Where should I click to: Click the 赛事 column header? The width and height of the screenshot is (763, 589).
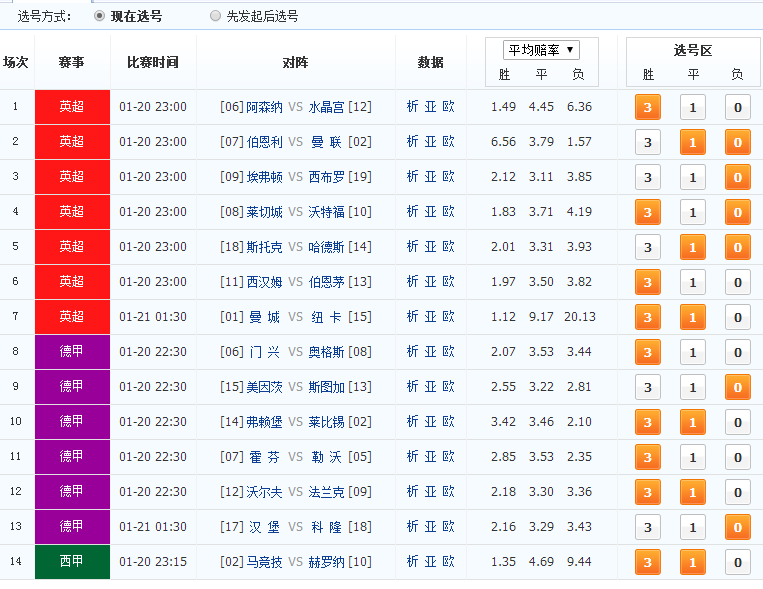pos(72,62)
